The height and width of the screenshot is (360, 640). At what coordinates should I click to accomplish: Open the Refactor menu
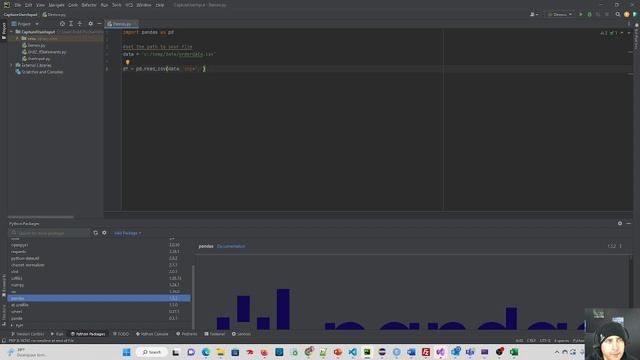(x=89, y=5)
